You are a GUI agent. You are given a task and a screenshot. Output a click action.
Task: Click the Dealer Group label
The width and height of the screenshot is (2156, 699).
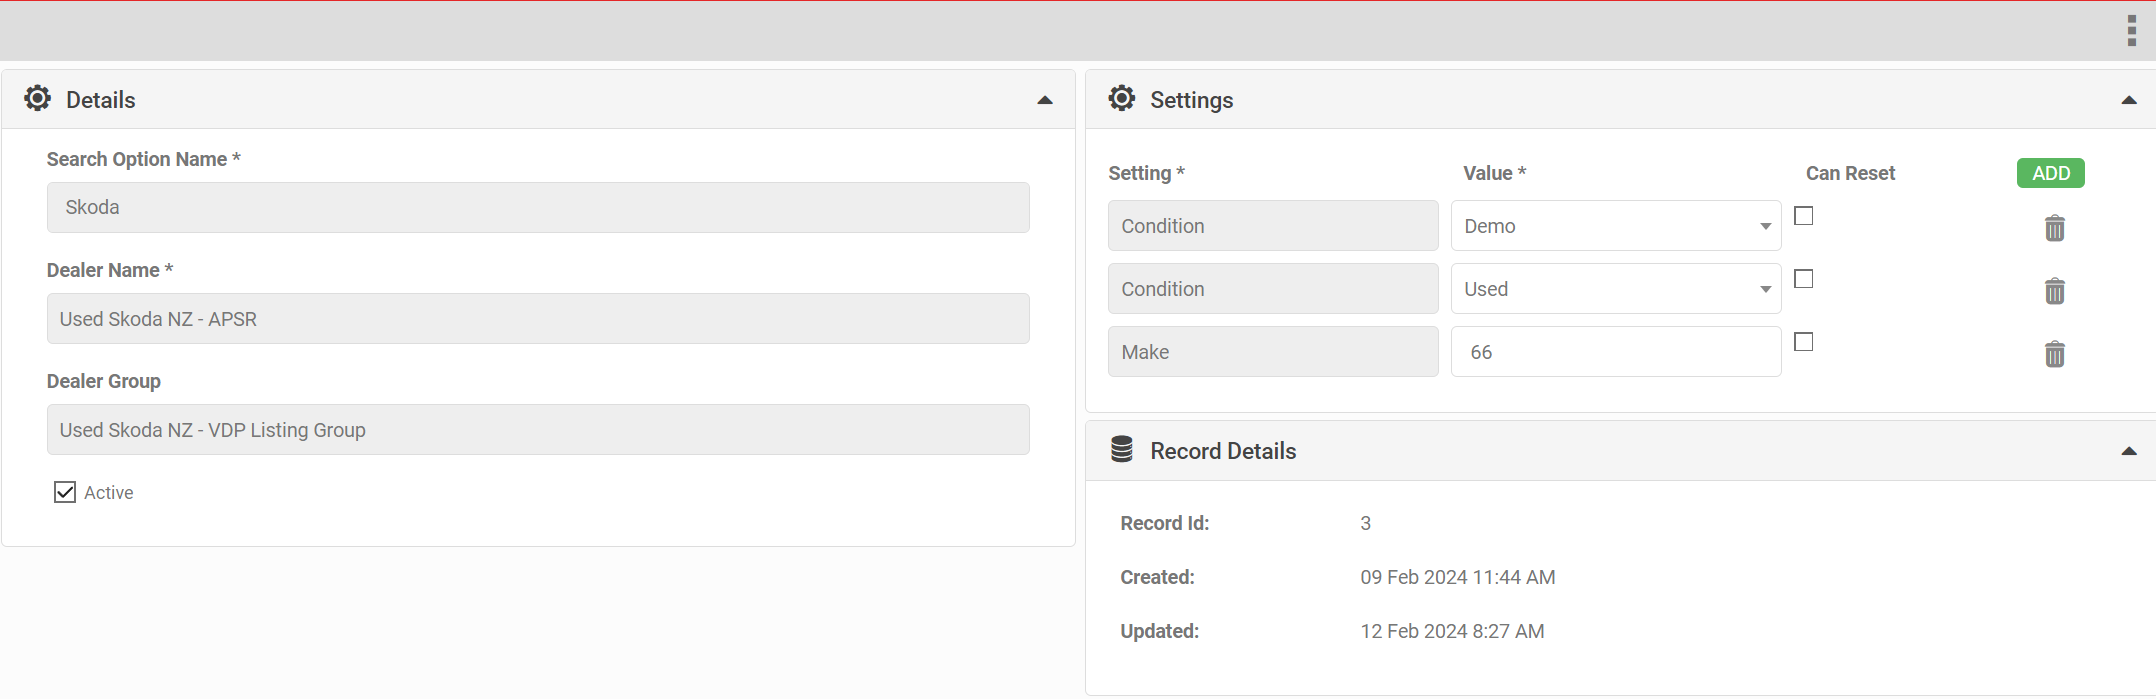104,381
